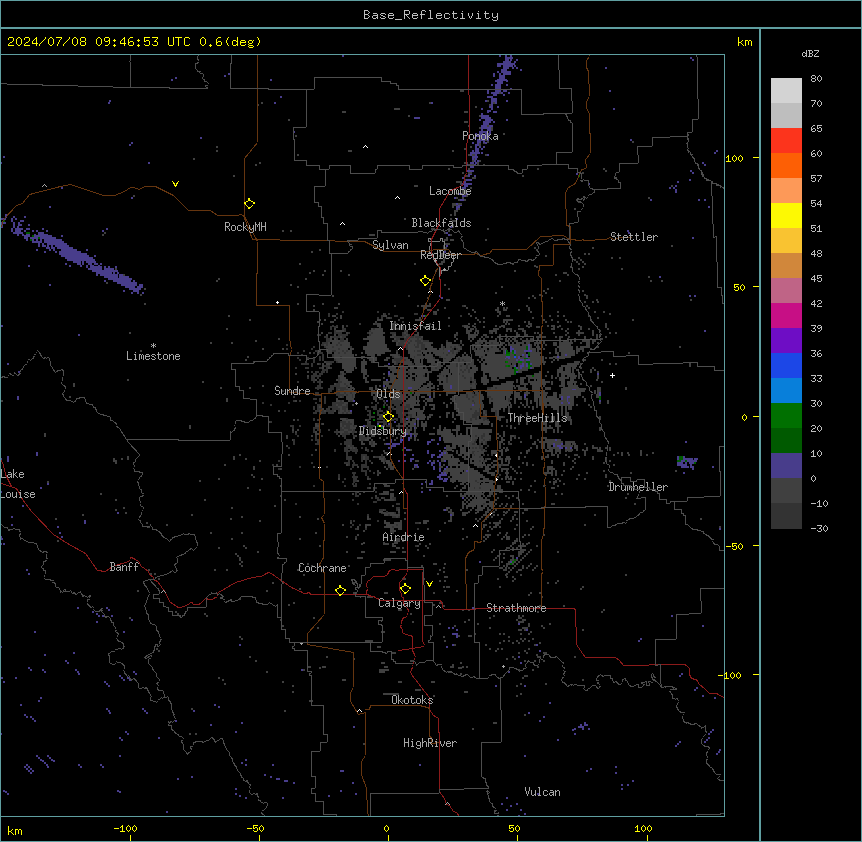This screenshot has width=862, height=842.
Task: Click the Stettler map label
Action: click(x=634, y=237)
